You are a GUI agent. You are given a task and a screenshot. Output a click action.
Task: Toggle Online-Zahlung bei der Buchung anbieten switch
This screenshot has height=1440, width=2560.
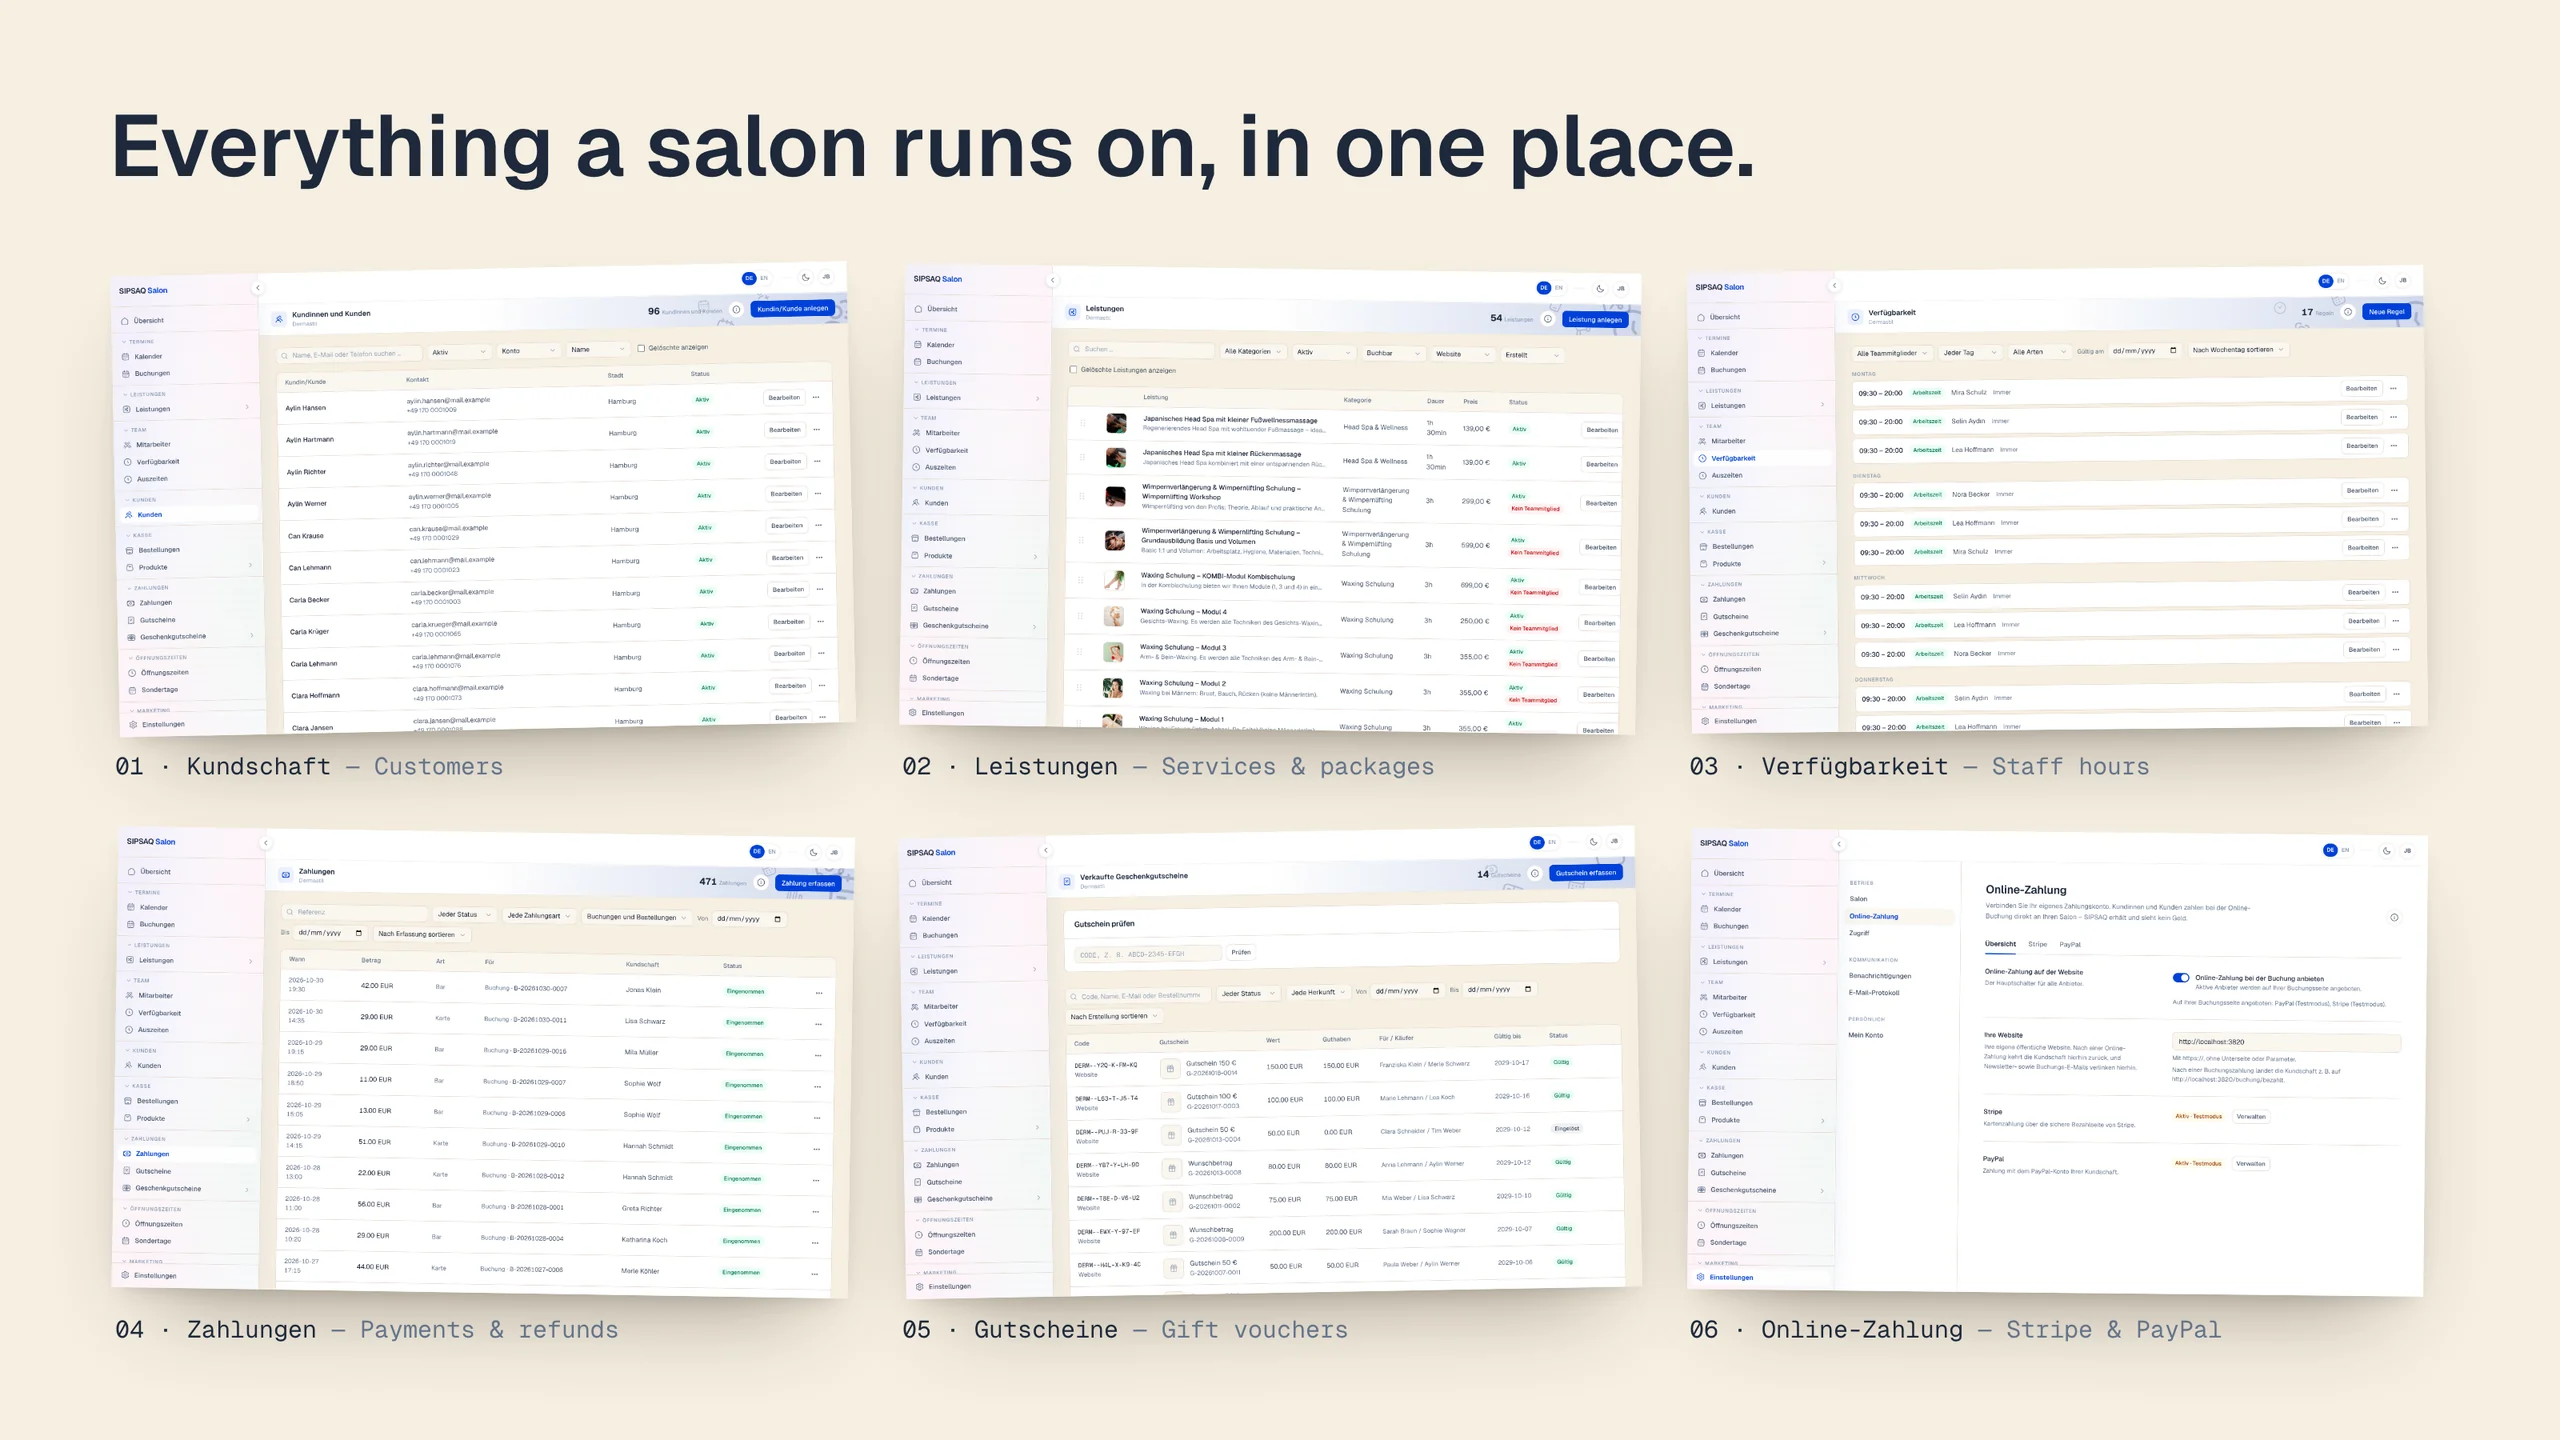pyautogui.click(x=2181, y=977)
